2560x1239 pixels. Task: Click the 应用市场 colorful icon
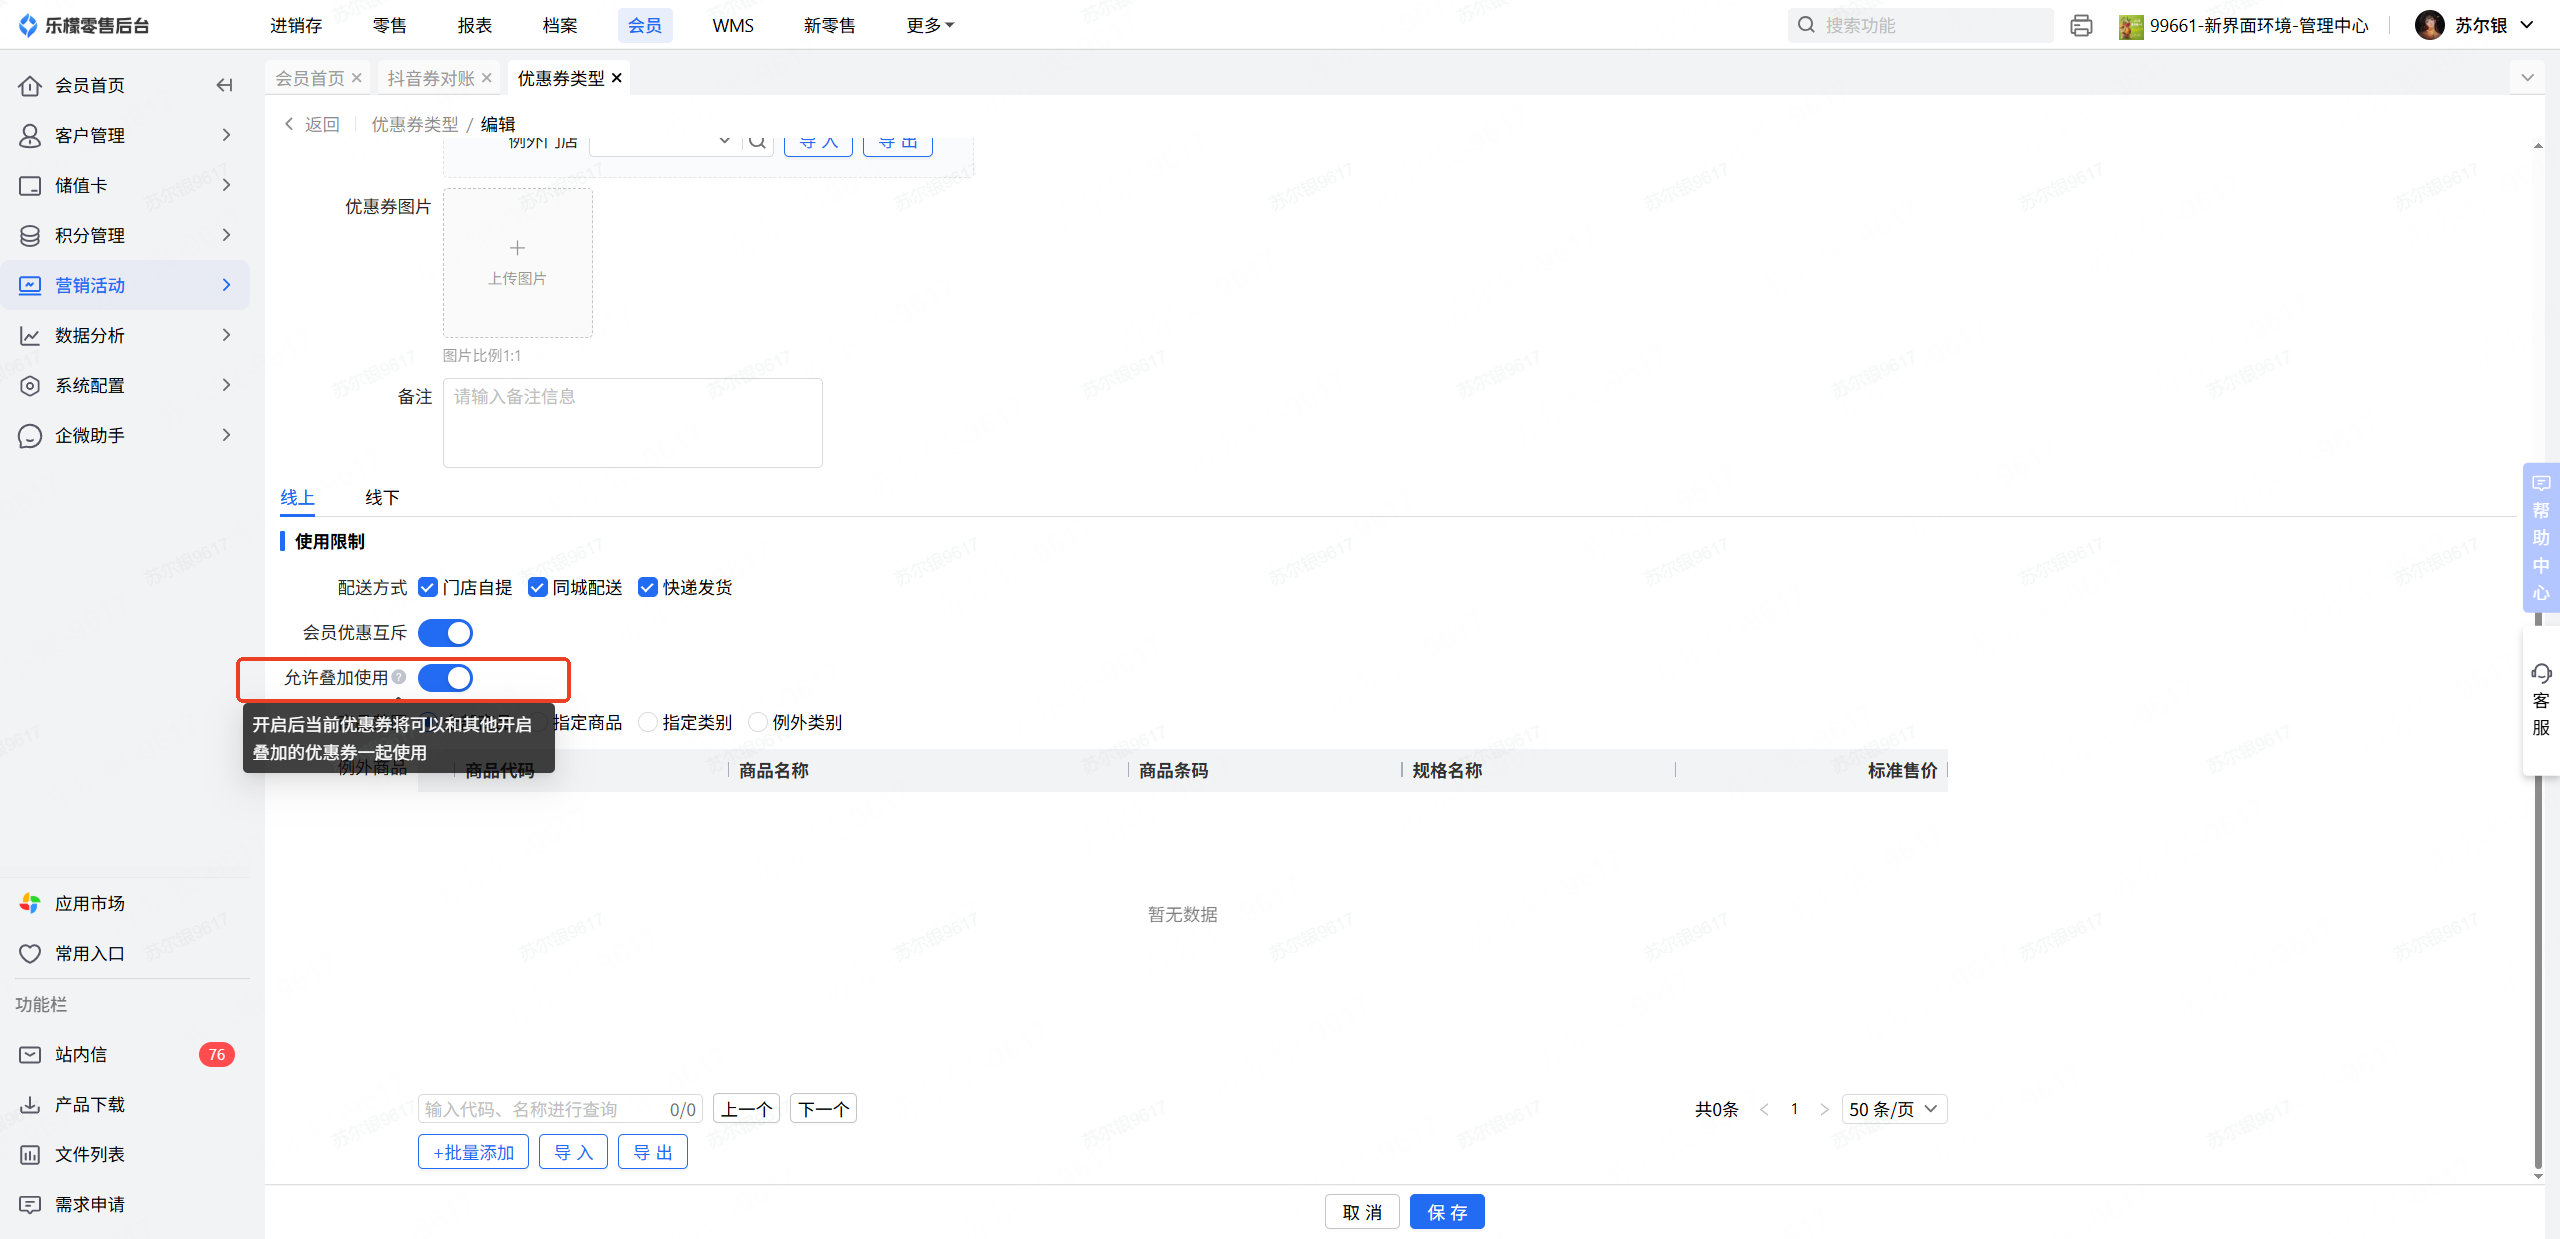pyautogui.click(x=30, y=903)
